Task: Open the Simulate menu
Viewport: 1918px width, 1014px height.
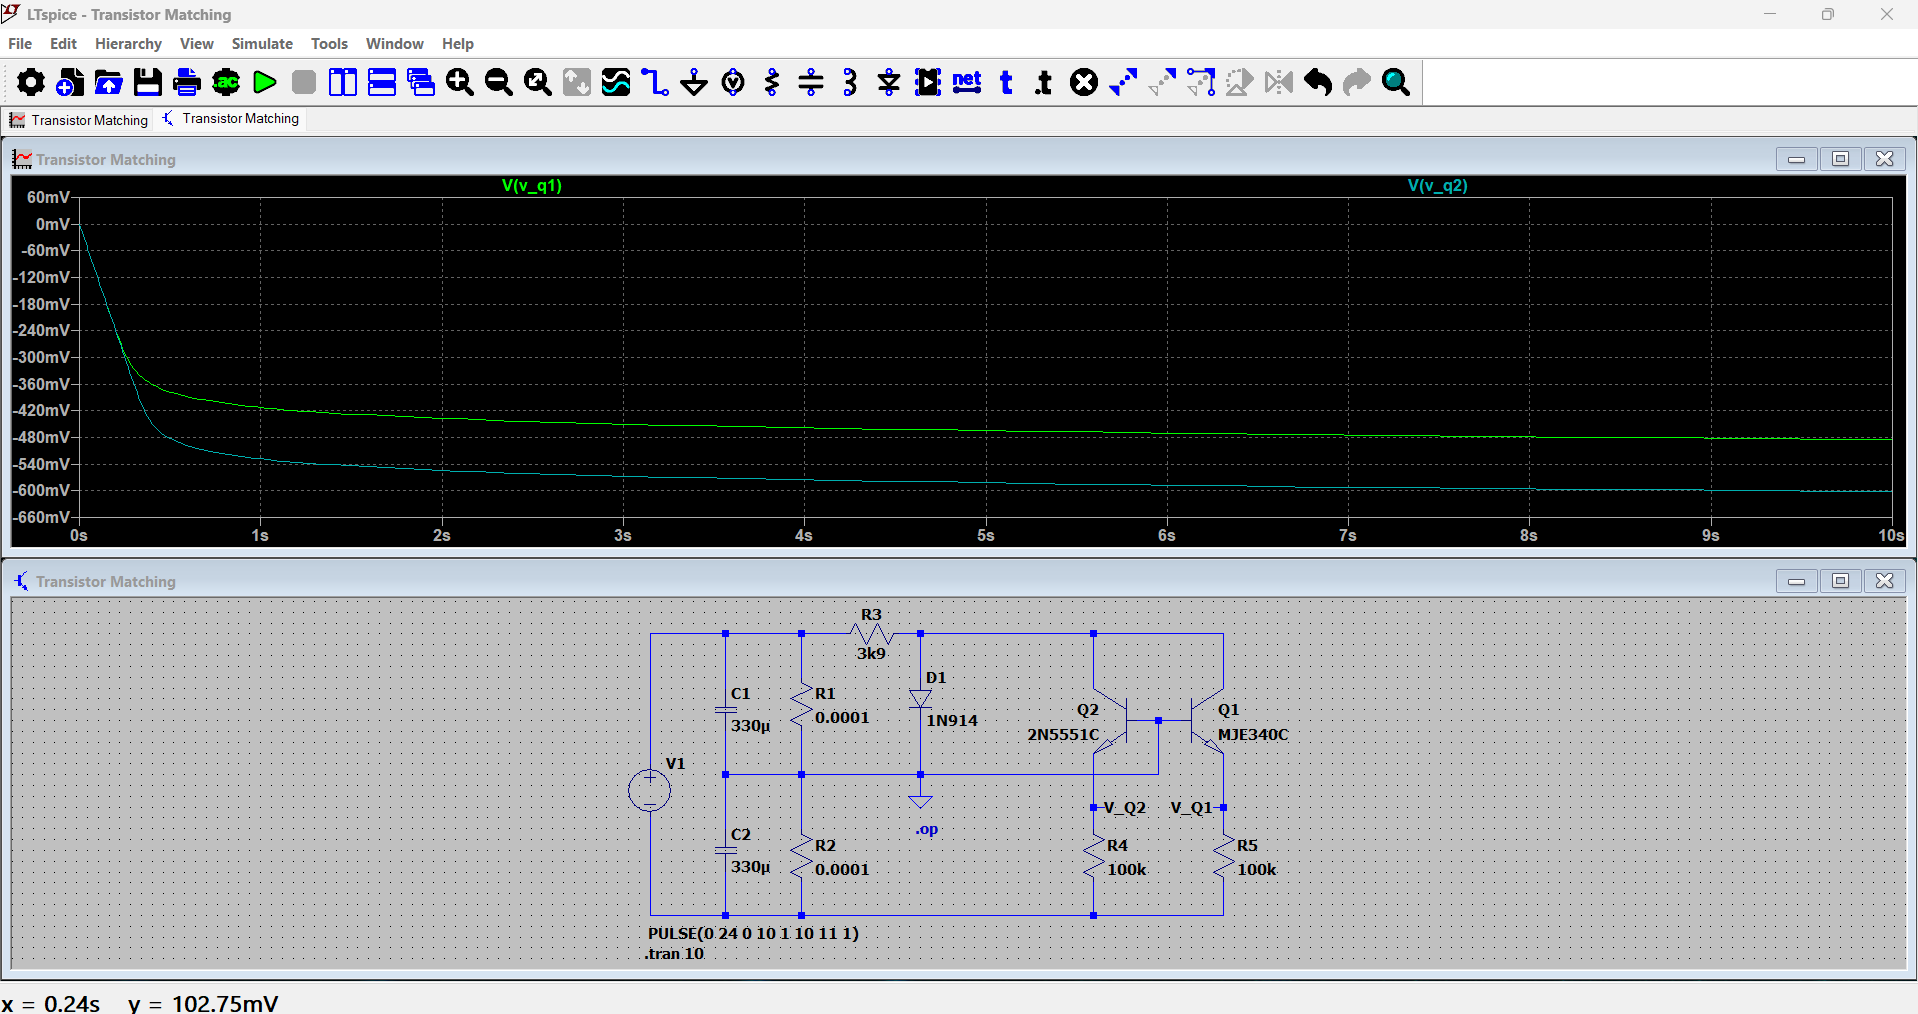Action: (262, 44)
